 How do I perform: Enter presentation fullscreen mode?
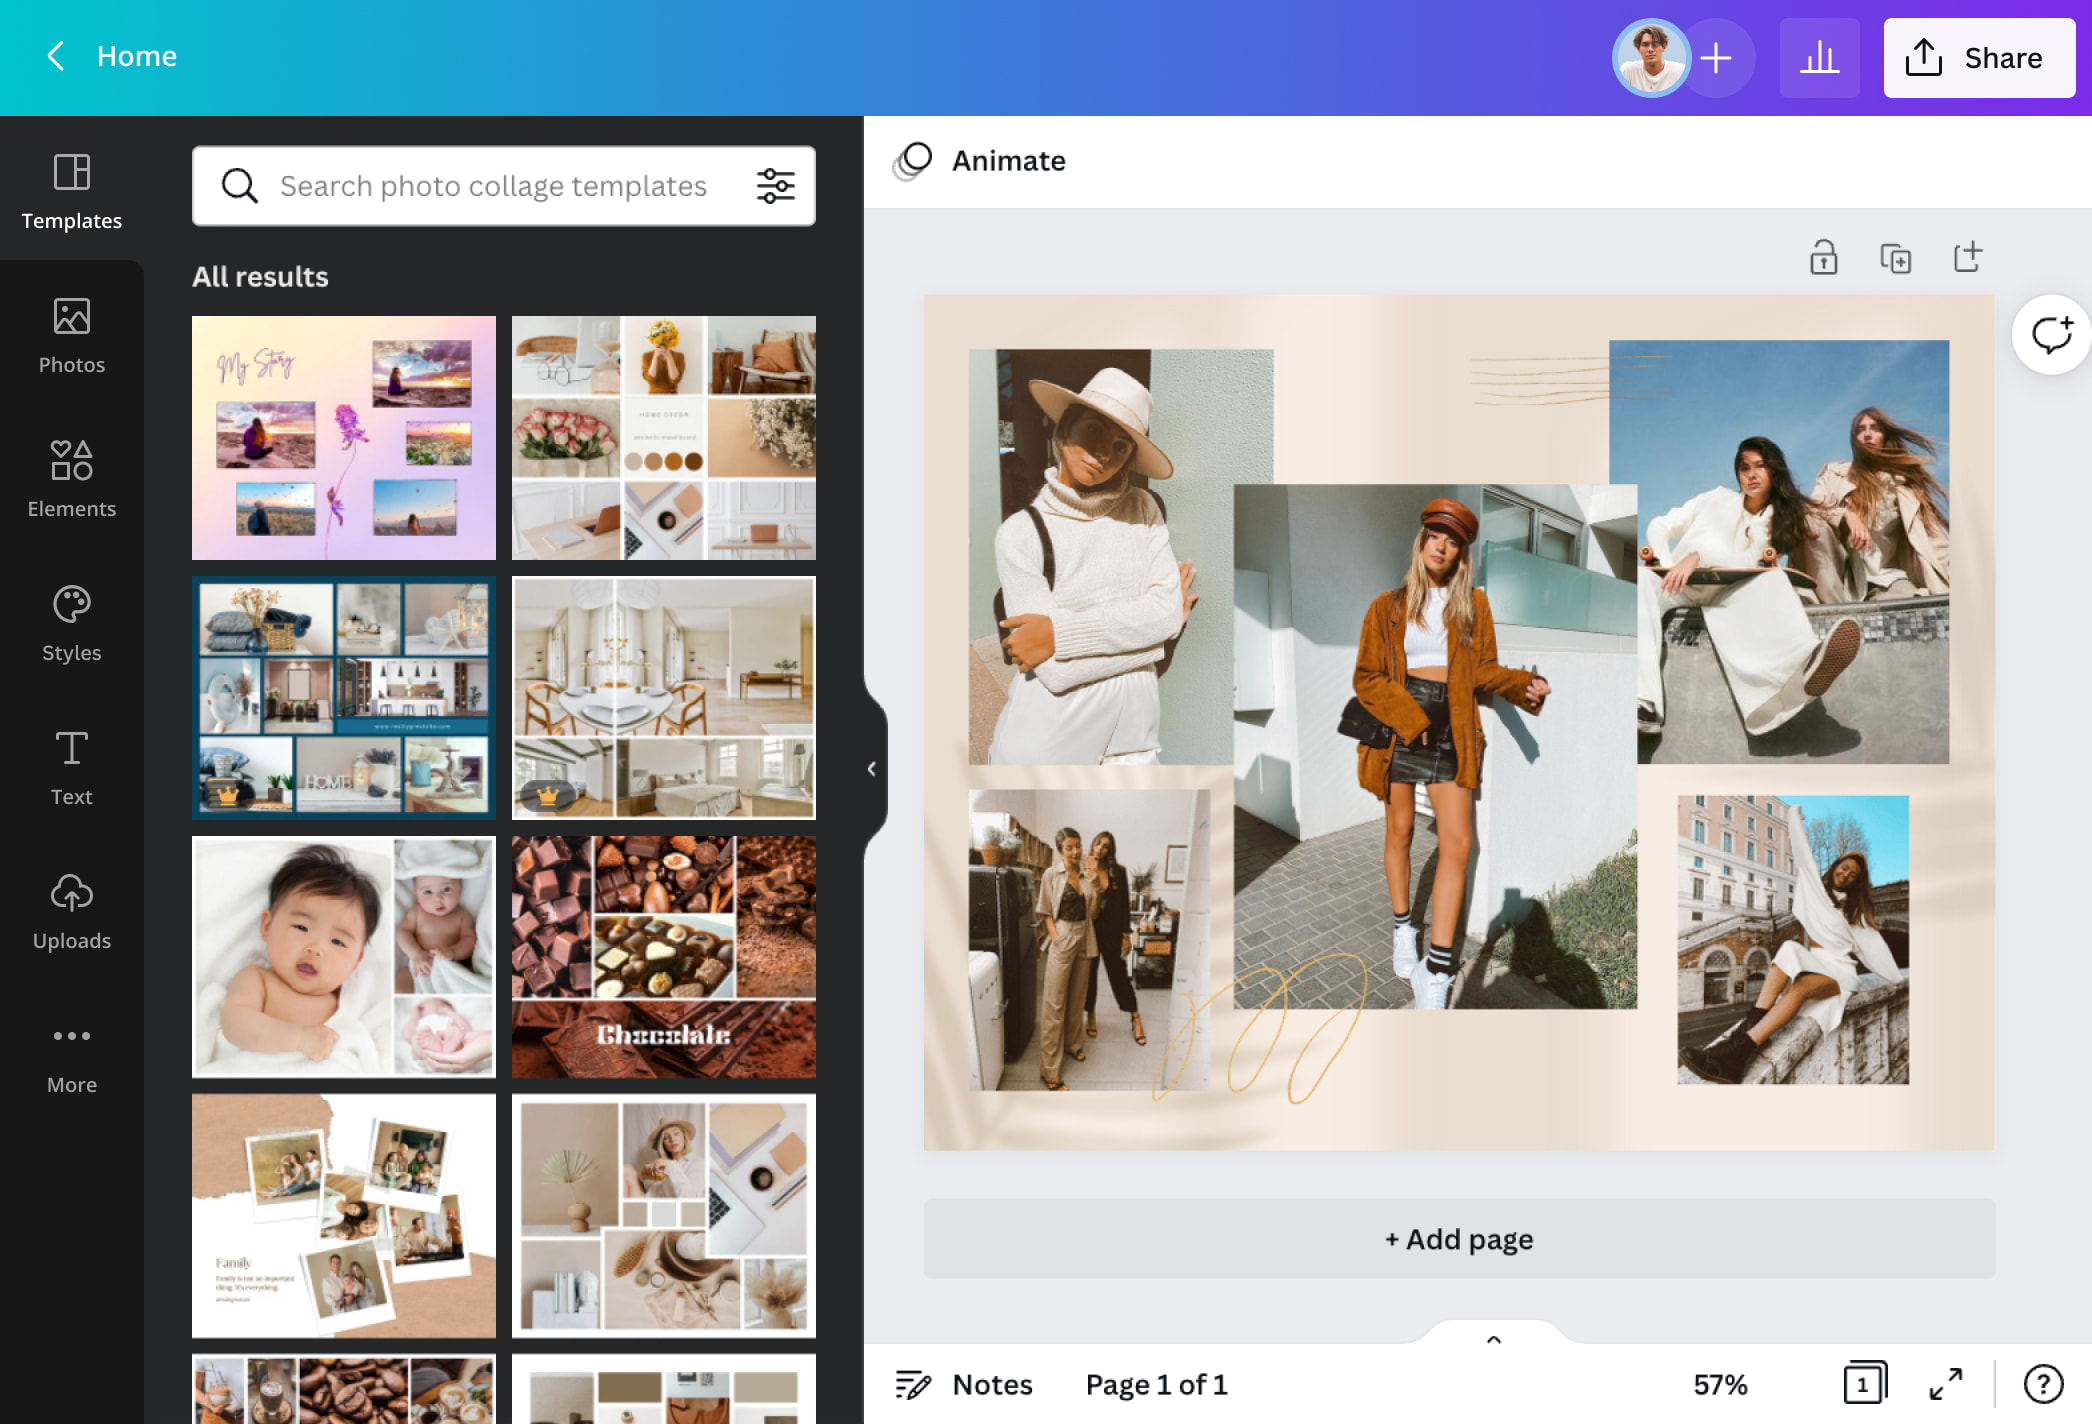pos(1945,1385)
